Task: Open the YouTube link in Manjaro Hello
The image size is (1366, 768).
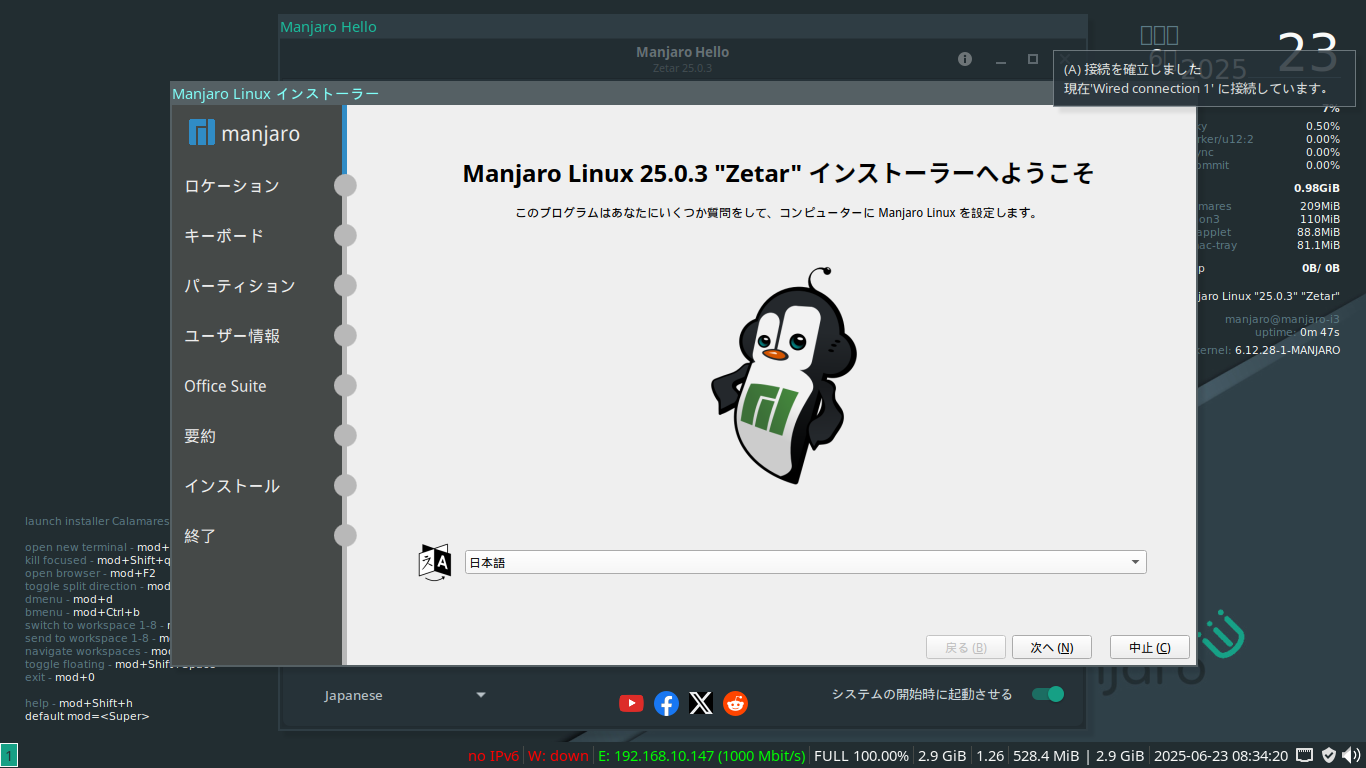Action: [x=631, y=703]
